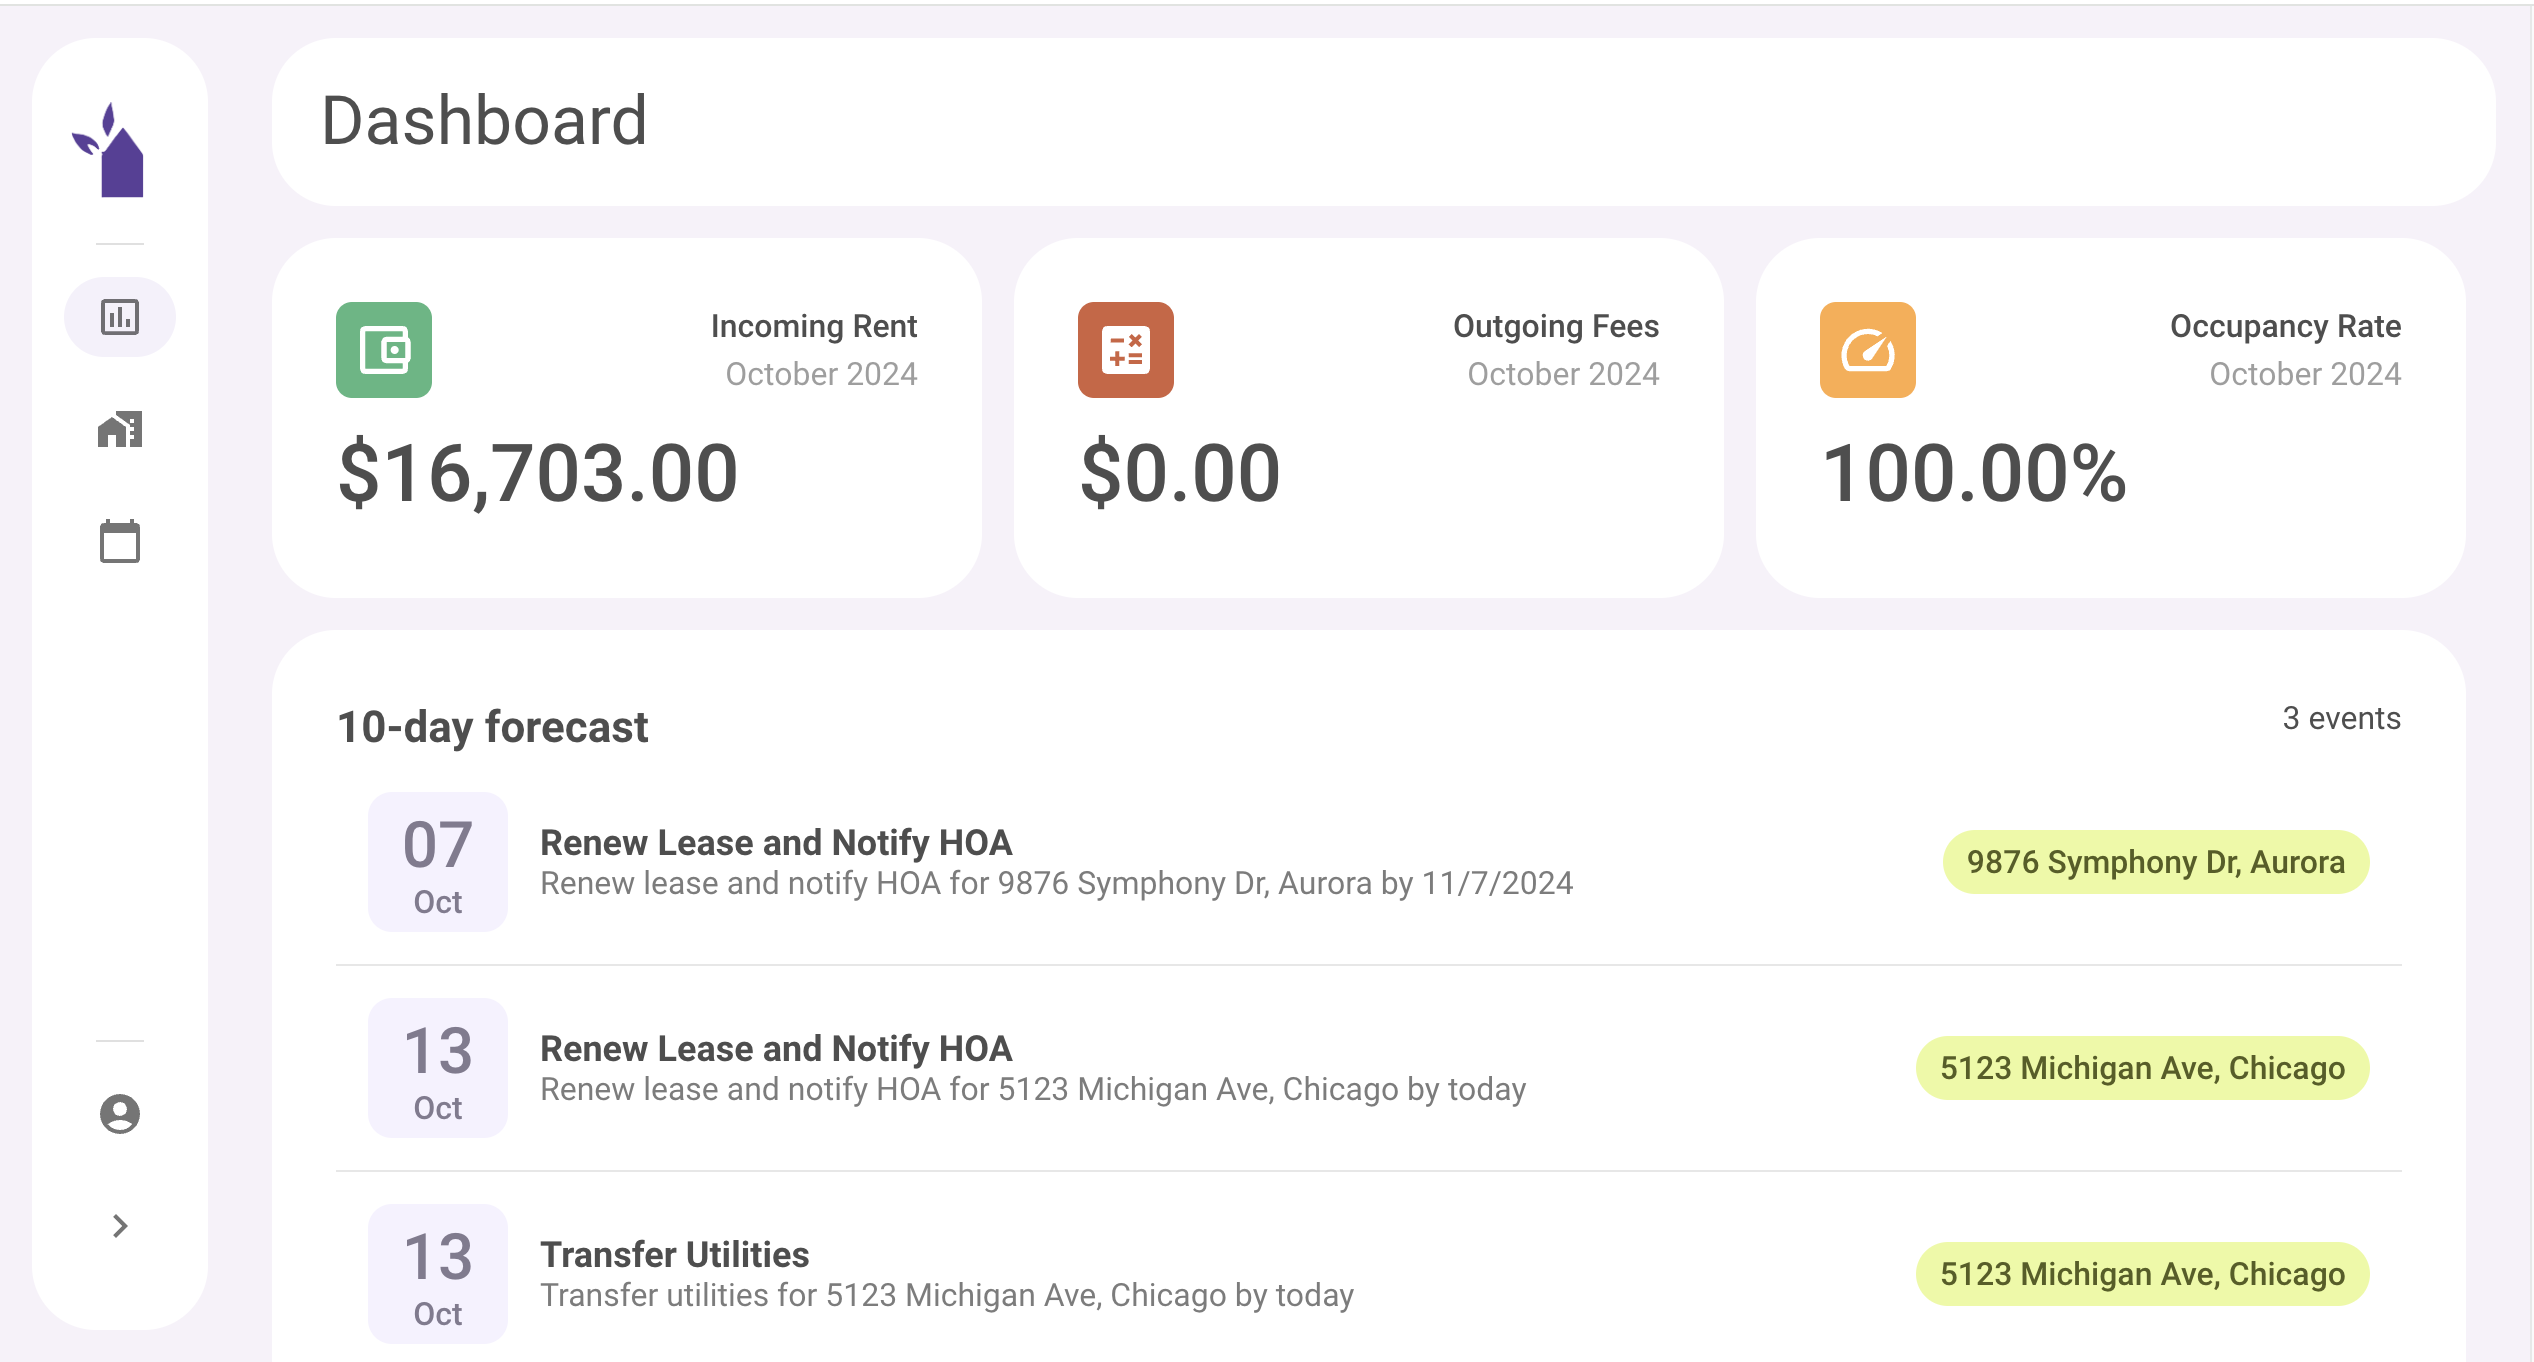
Task: Open the Transfer Utilities event
Action: coord(675,1255)
